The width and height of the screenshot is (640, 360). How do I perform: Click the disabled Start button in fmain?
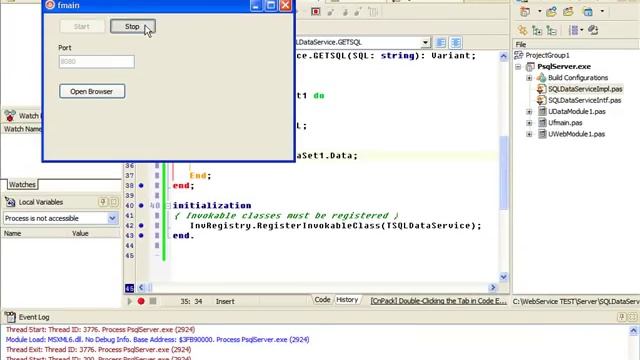pyautogui.click(x=82, y=27)
